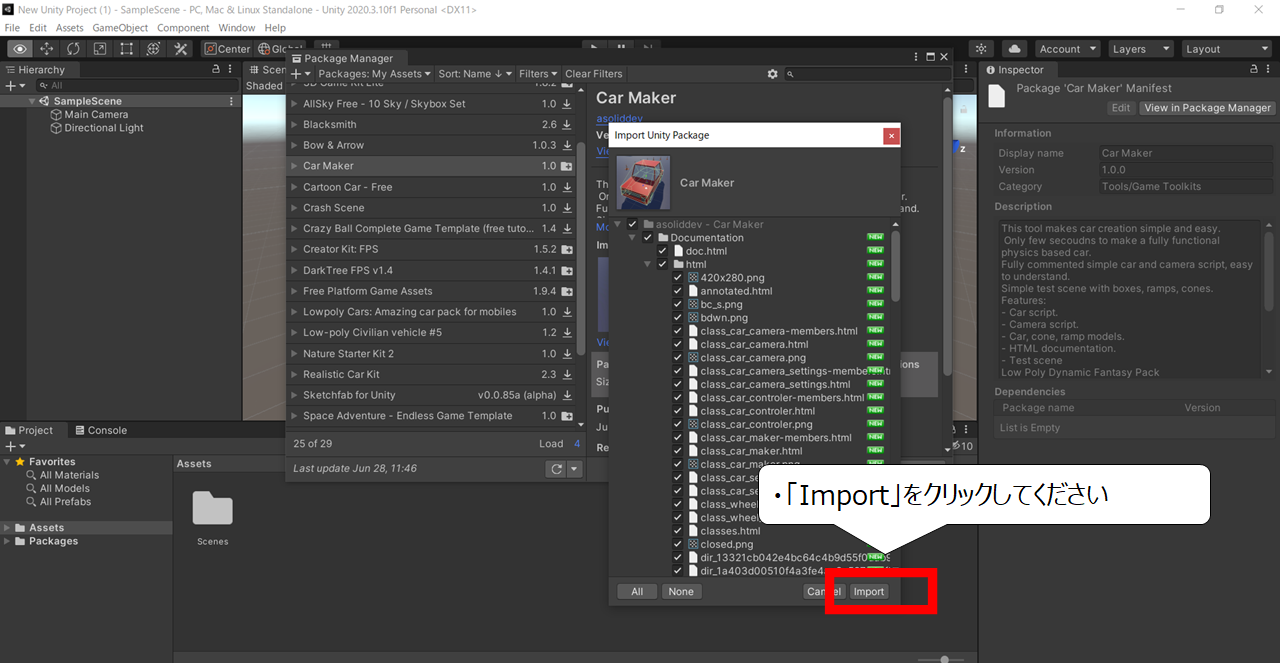Screen dimensions: 1280x663
Task: Select the View (eye) tool in the toolbar
Action: [x=20, y=49]
